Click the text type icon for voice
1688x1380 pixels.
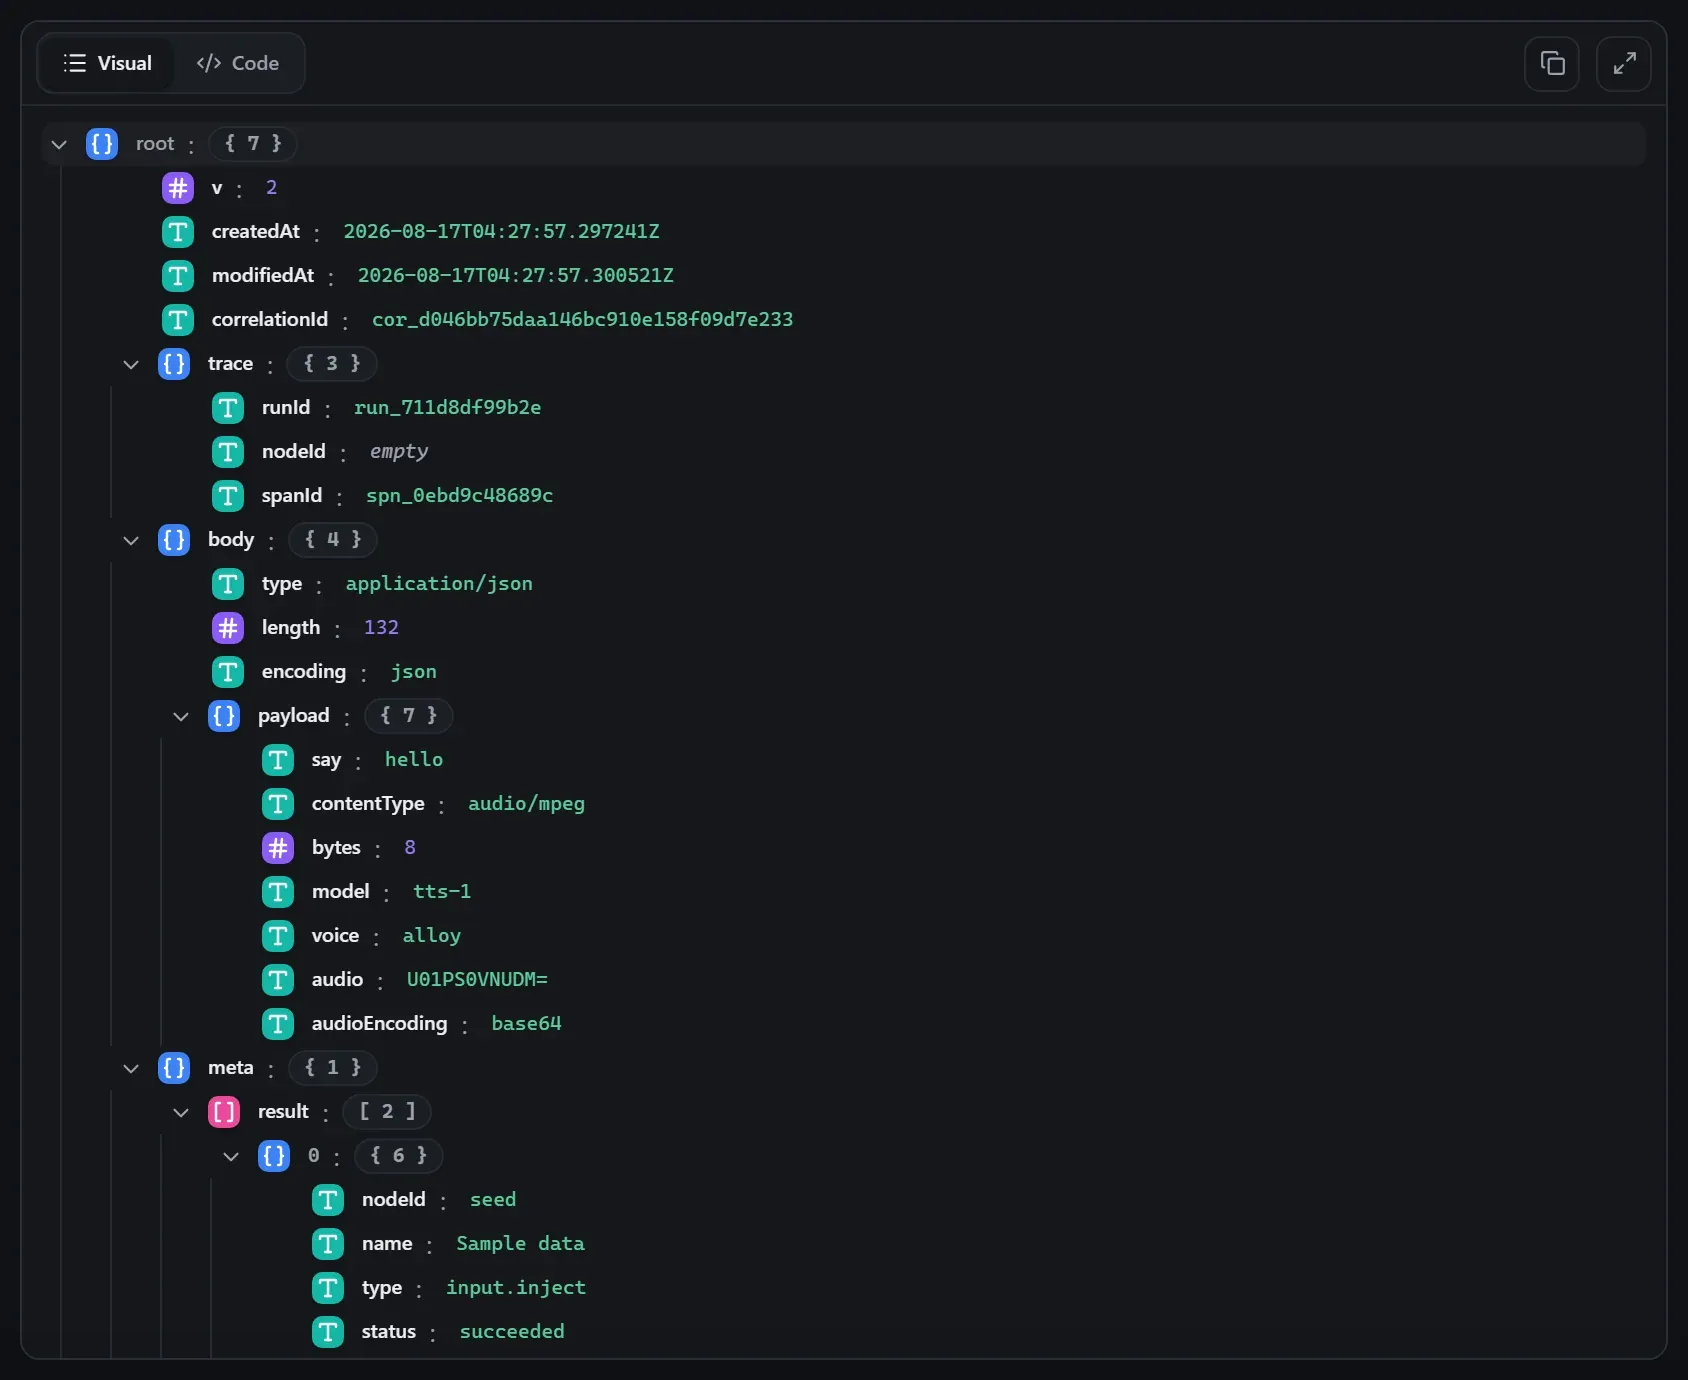pos(278,936)
